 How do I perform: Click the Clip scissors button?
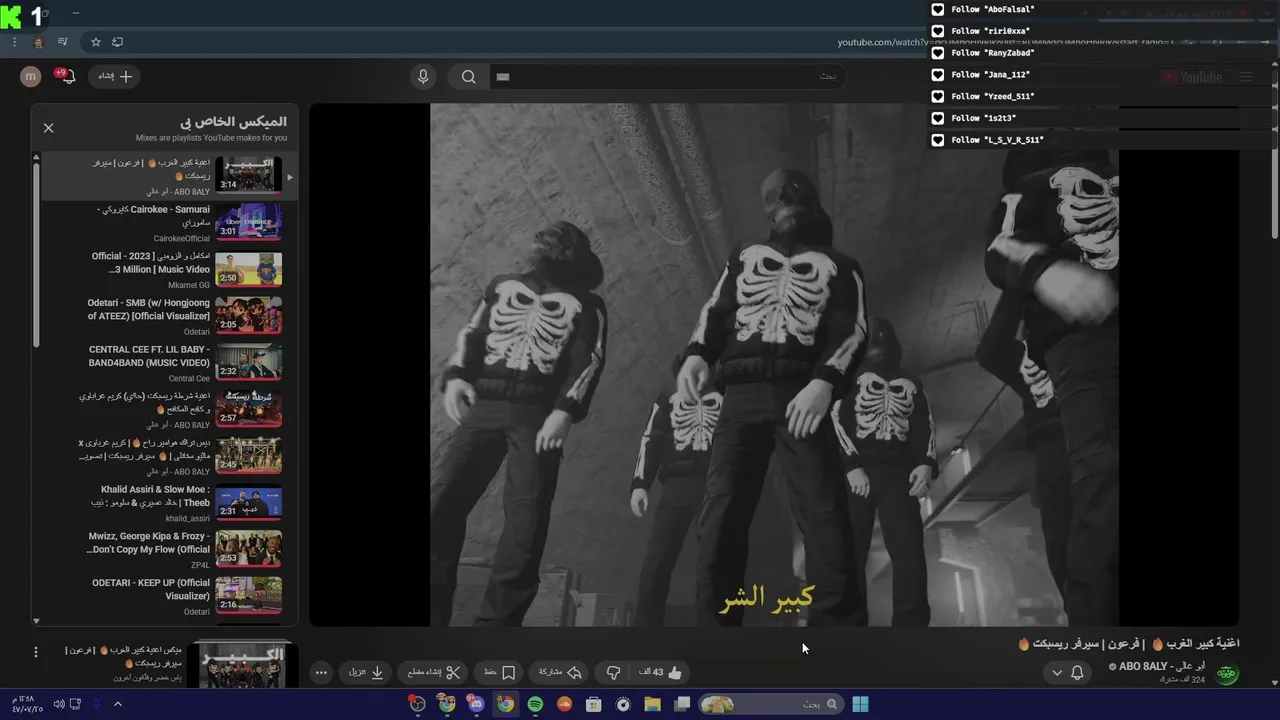(x=433, y=673)
